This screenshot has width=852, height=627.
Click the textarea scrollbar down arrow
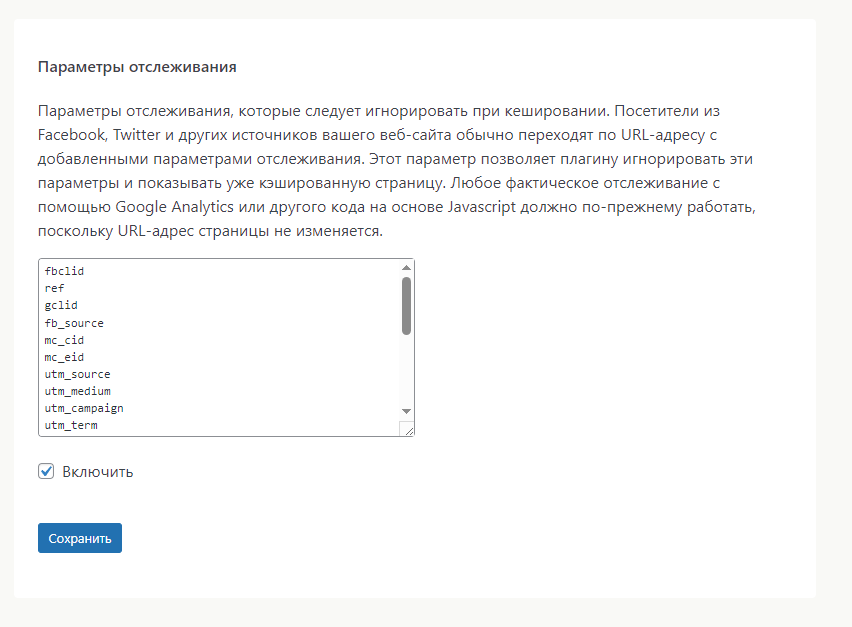[x=406, y=411]
